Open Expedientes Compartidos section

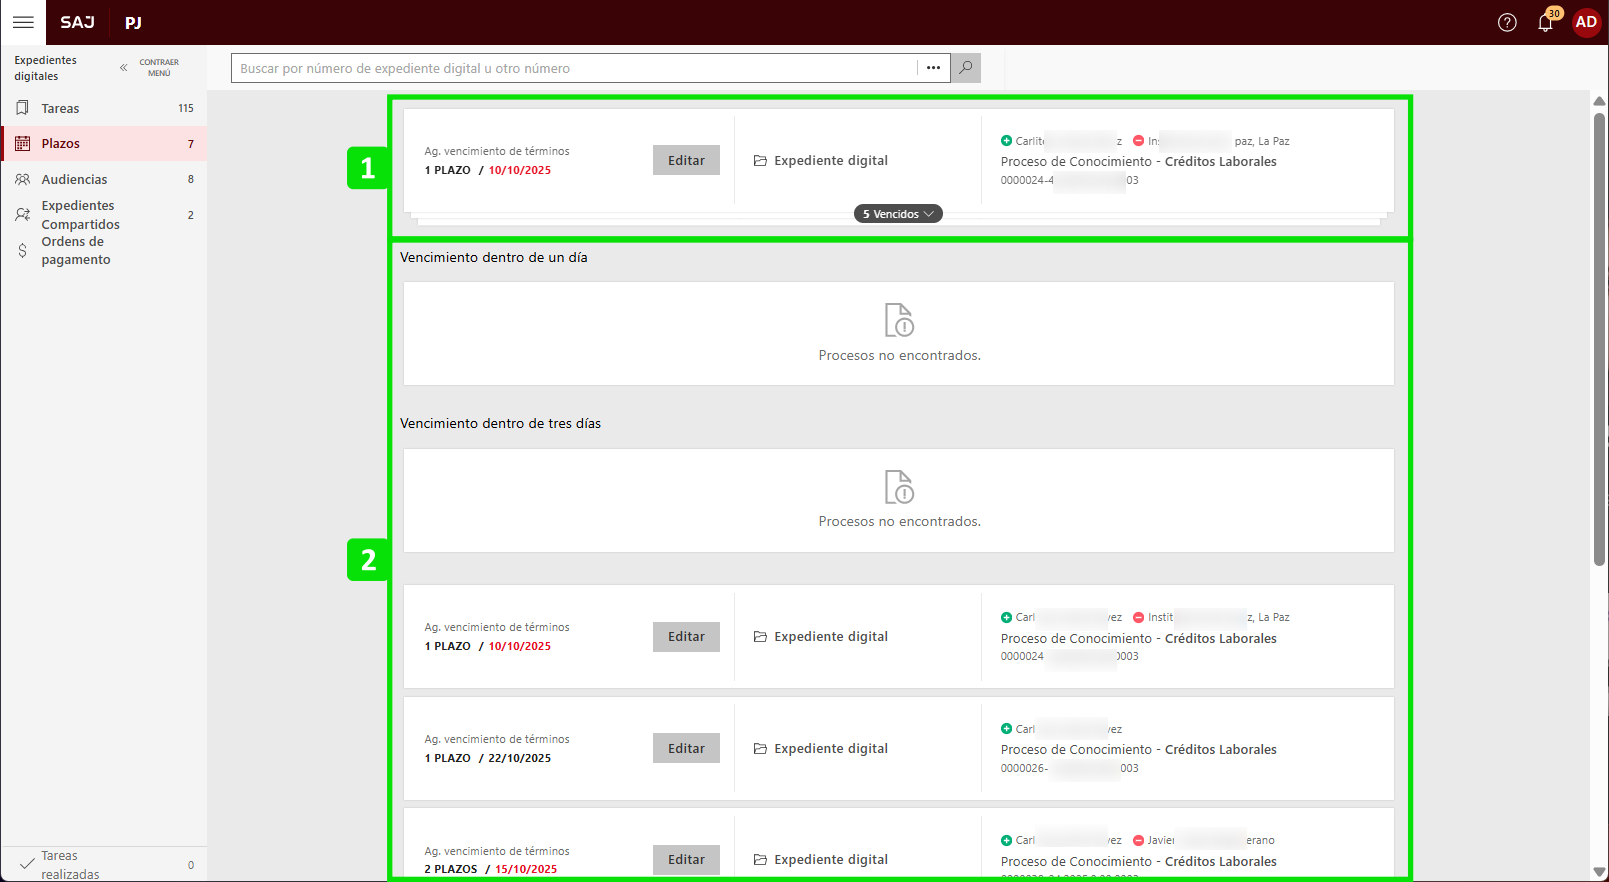(x=80, y=215)
